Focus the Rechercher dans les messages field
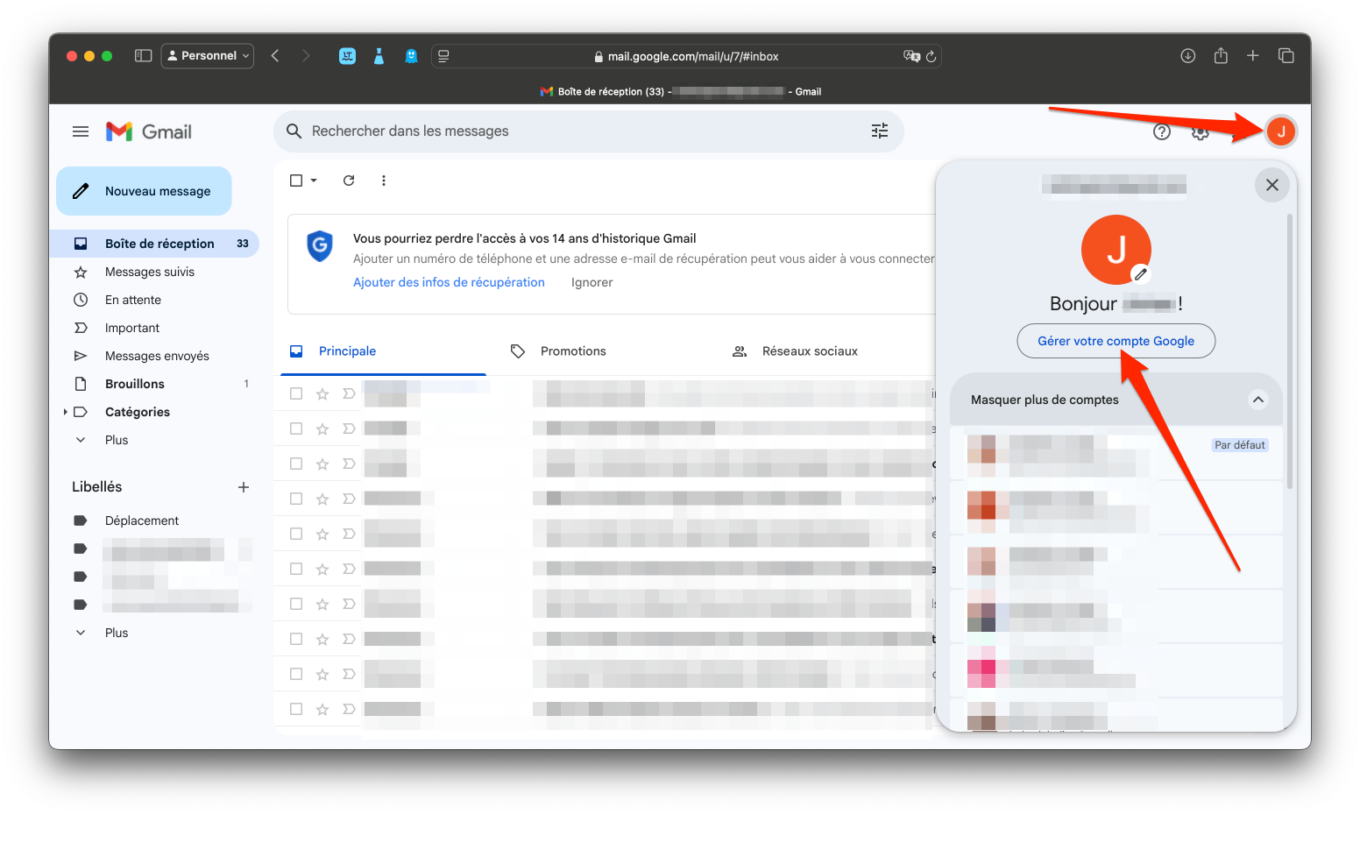Viewport: 1360px width, 850px height. point(588,131)
